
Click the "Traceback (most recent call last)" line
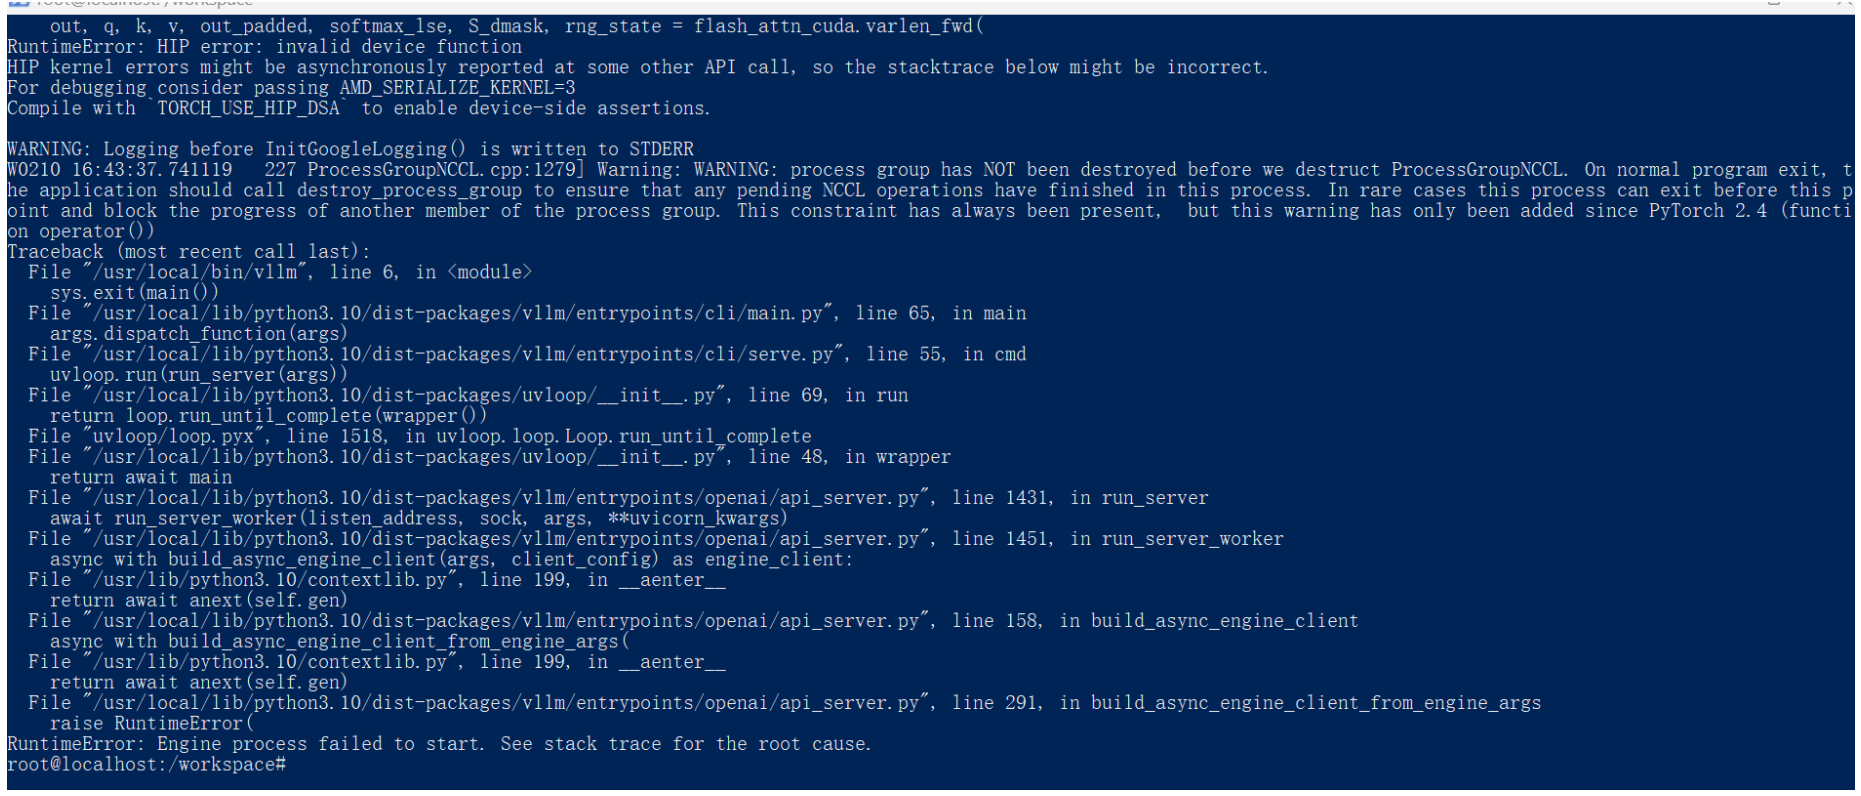coord(189,252)
